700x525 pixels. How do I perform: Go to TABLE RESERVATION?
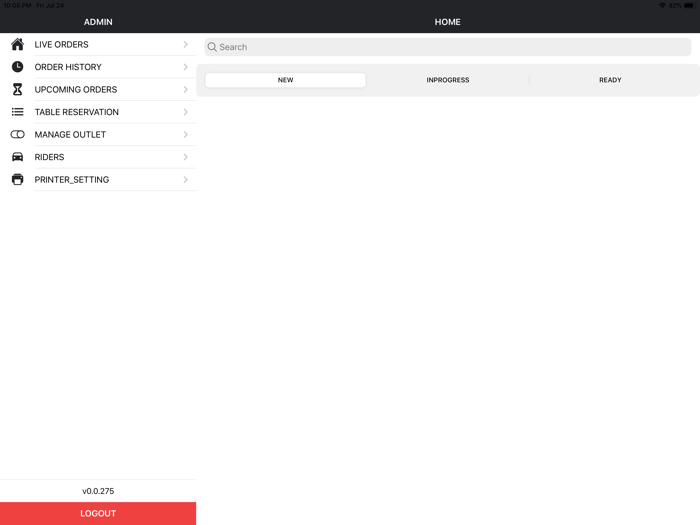(x=98, y=112)
